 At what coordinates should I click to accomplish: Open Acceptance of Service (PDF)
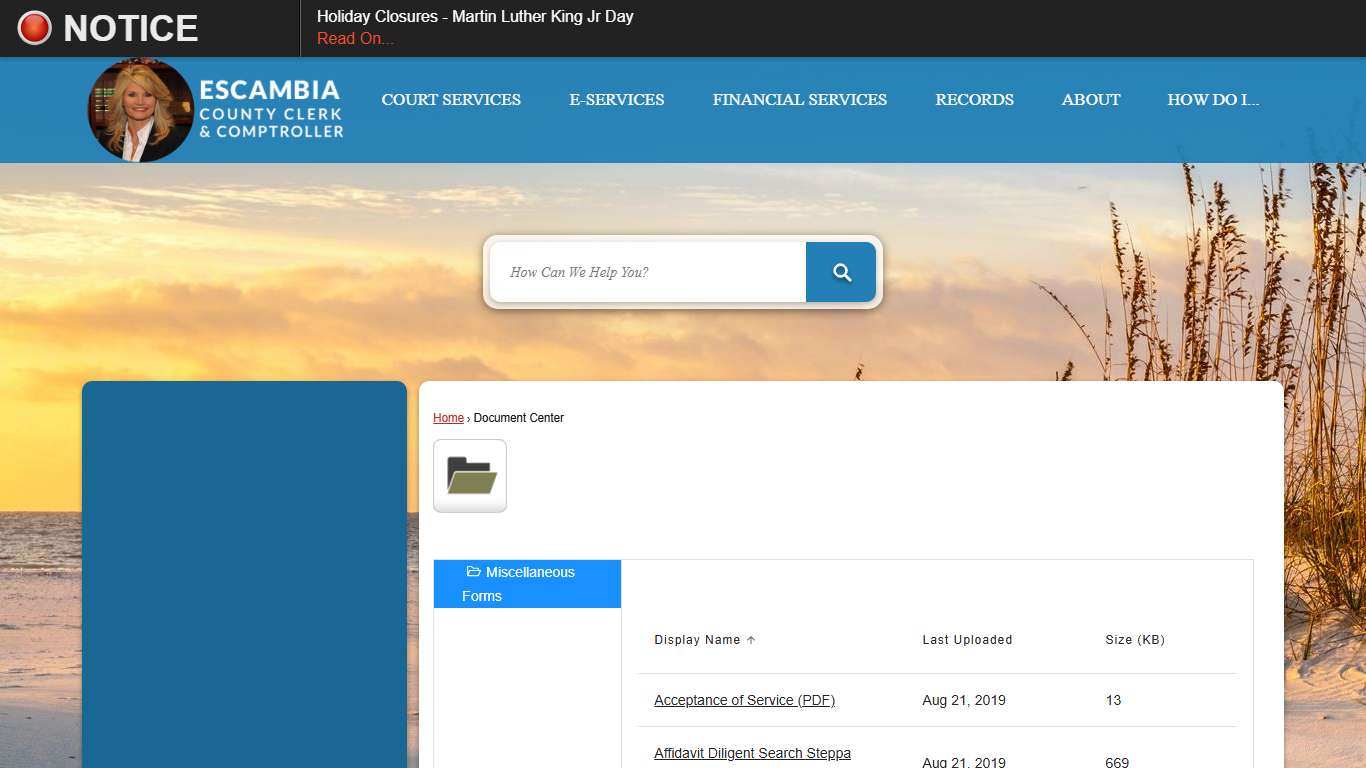[744, 700]
